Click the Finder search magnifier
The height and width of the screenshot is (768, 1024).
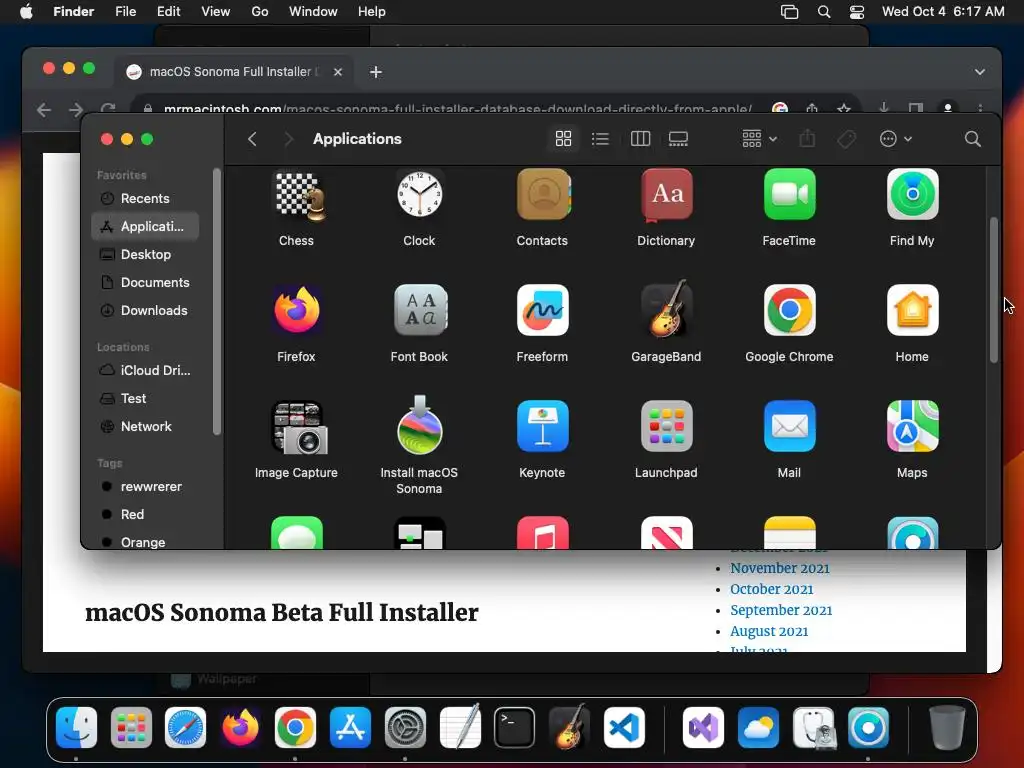coord(972,138)
